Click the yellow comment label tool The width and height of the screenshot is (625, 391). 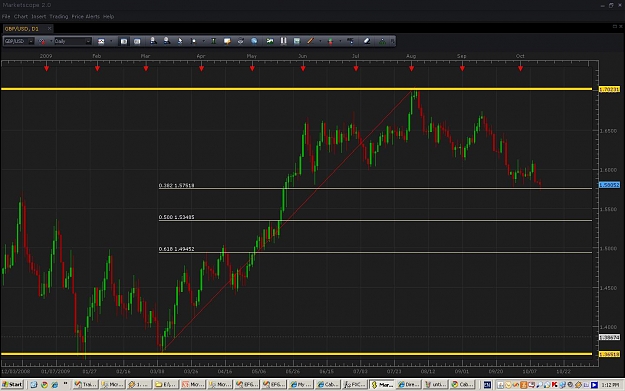coord(227,41)
